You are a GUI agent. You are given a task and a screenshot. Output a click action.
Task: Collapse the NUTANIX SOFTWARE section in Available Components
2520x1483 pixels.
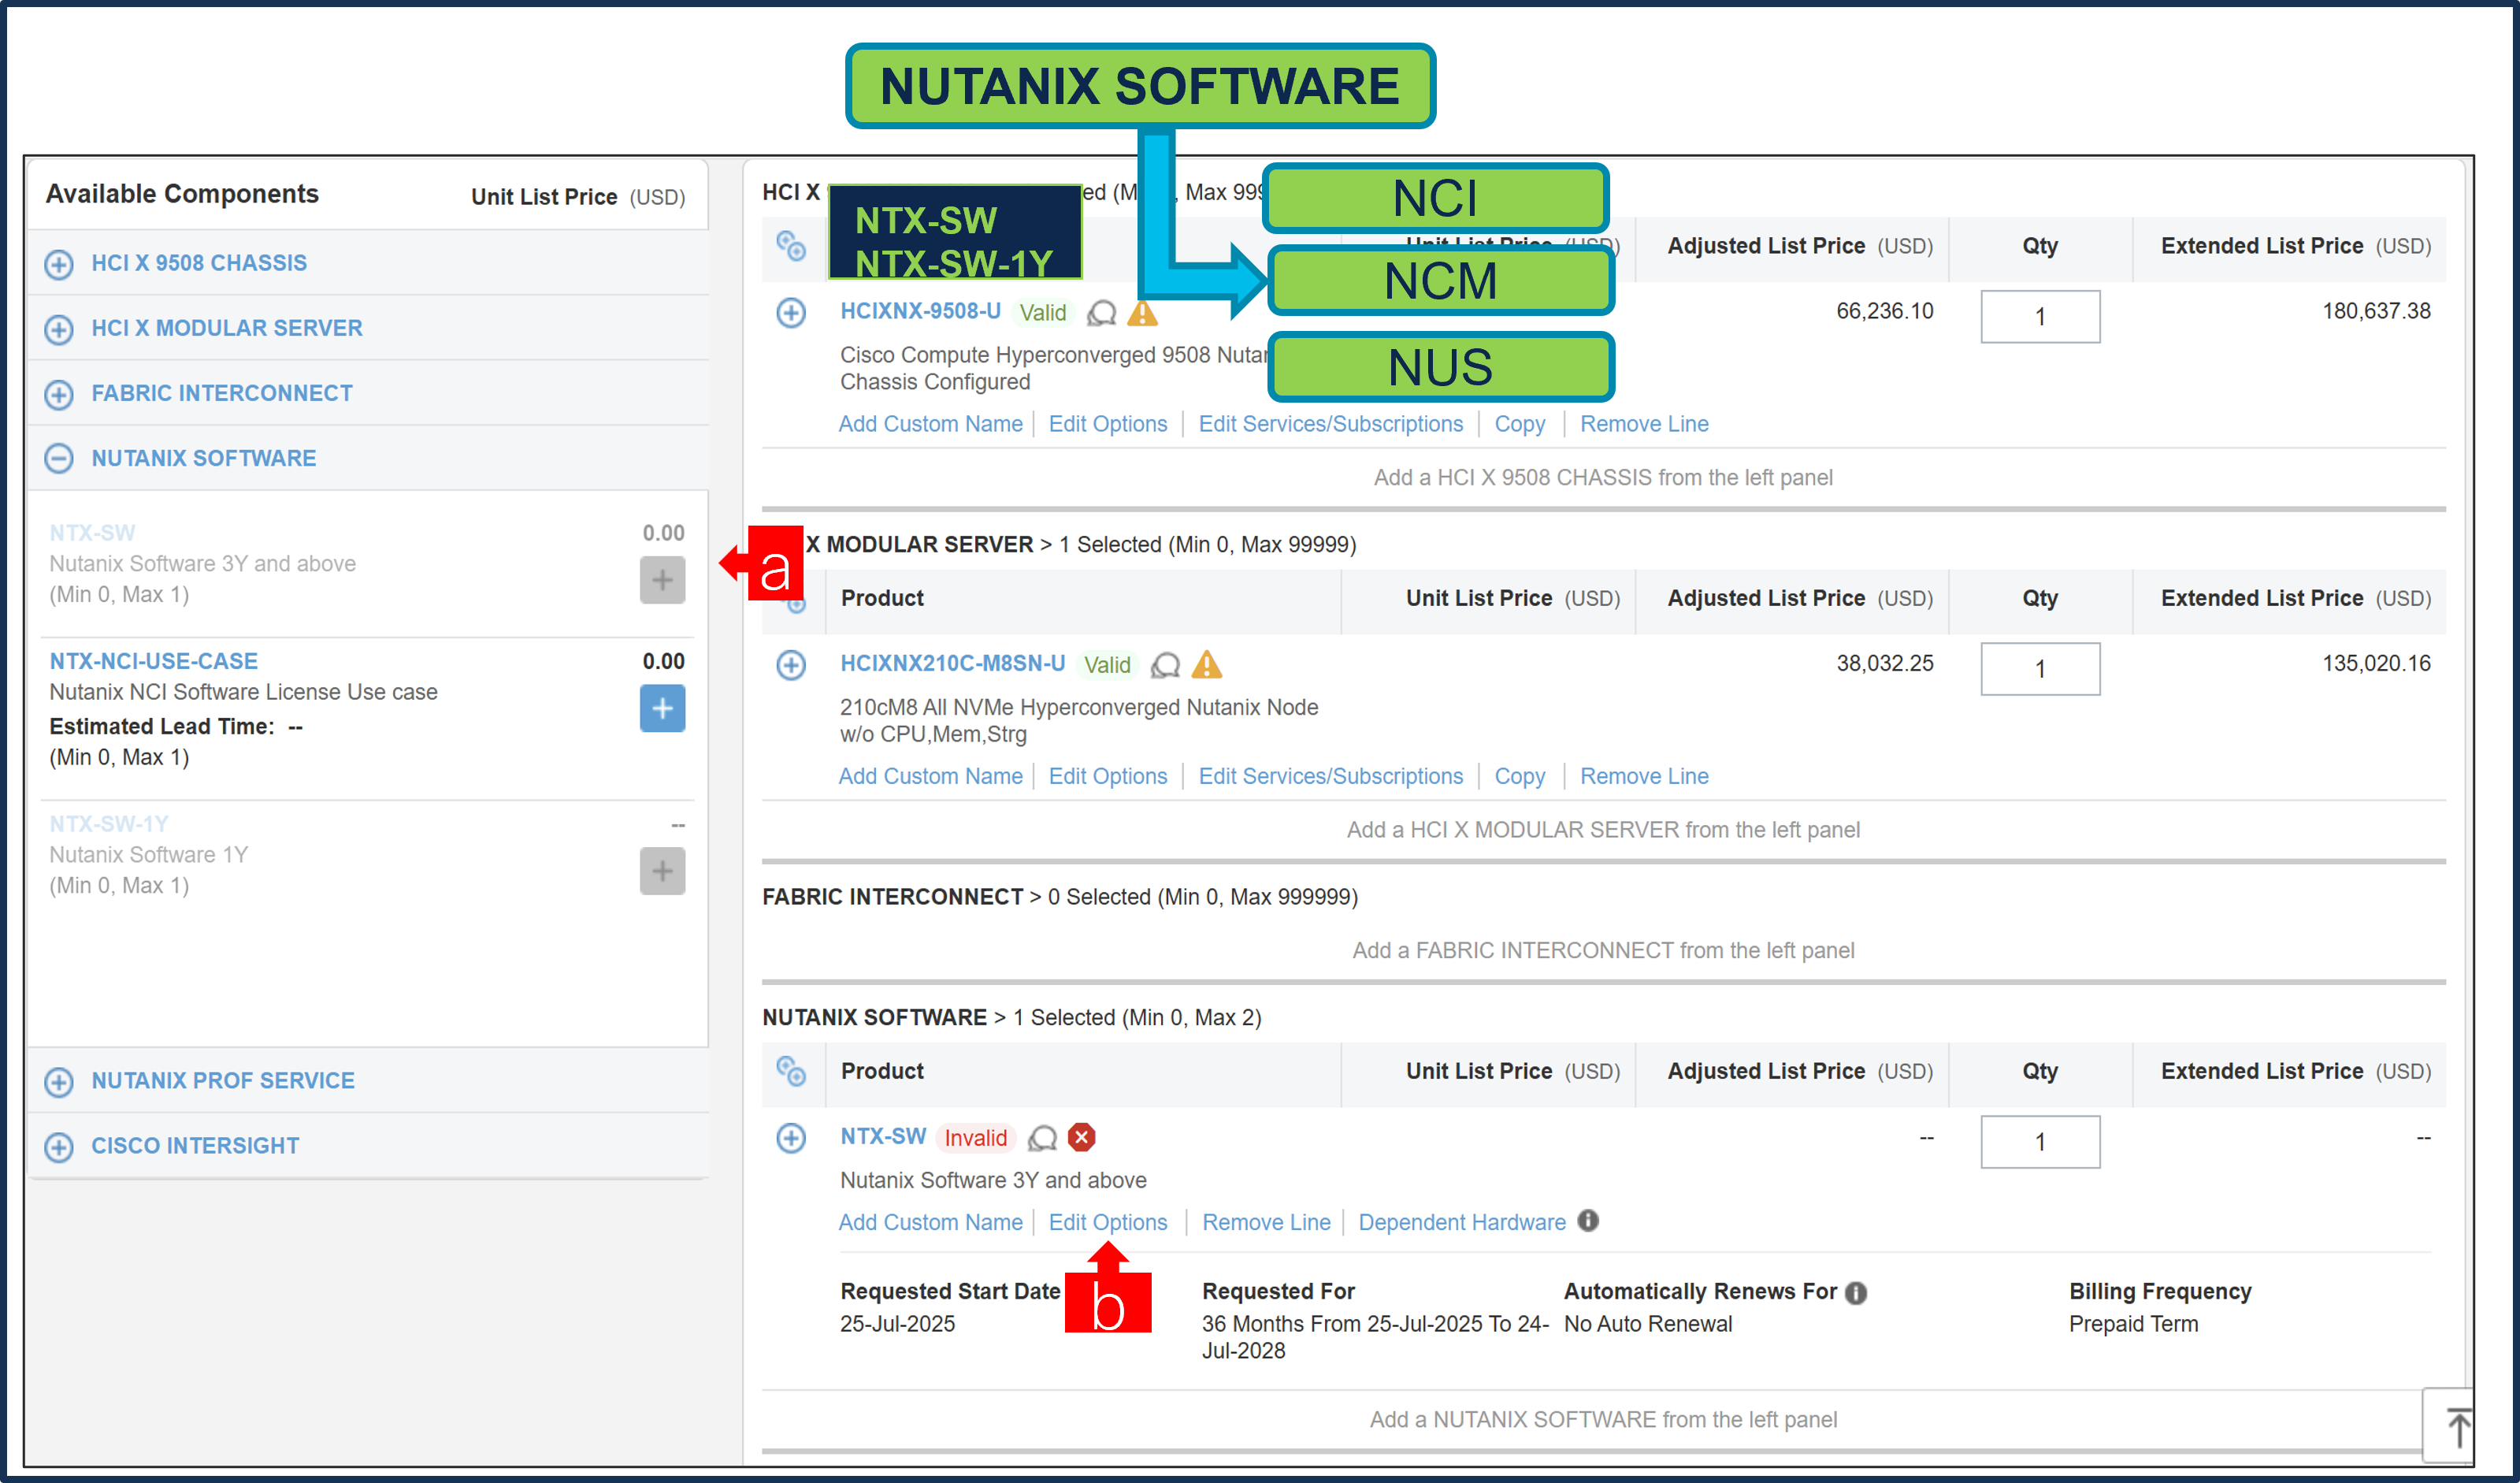click(x=58, y=458)
